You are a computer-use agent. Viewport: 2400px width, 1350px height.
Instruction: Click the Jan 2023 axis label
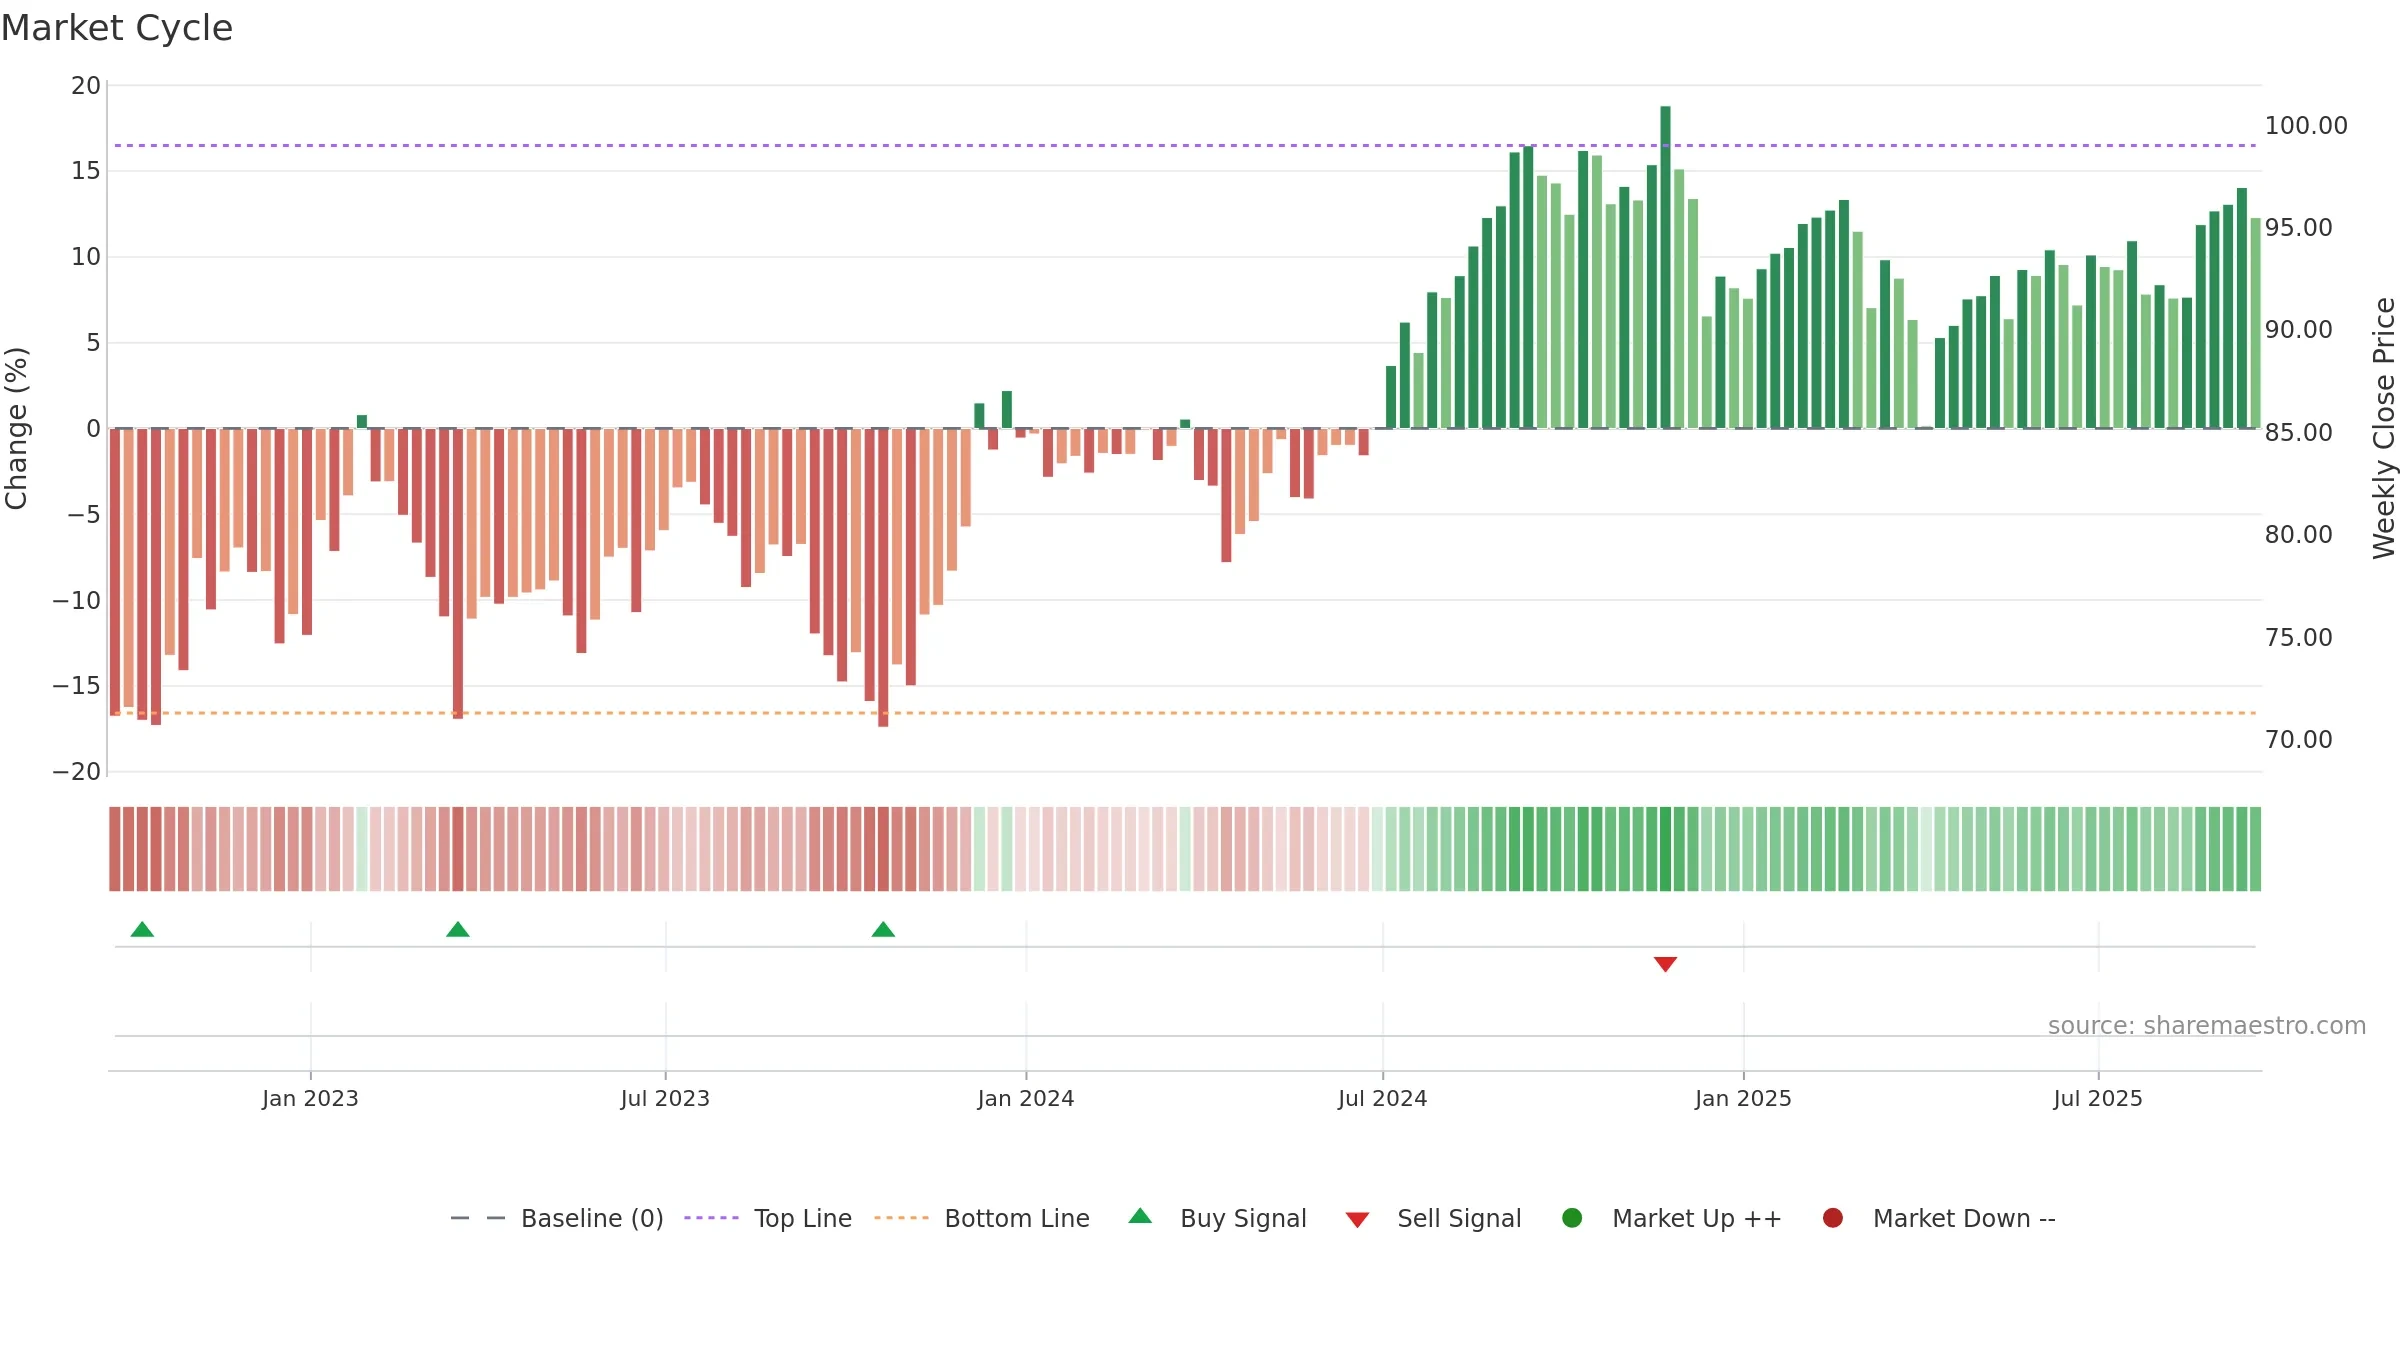[310, 1098]
